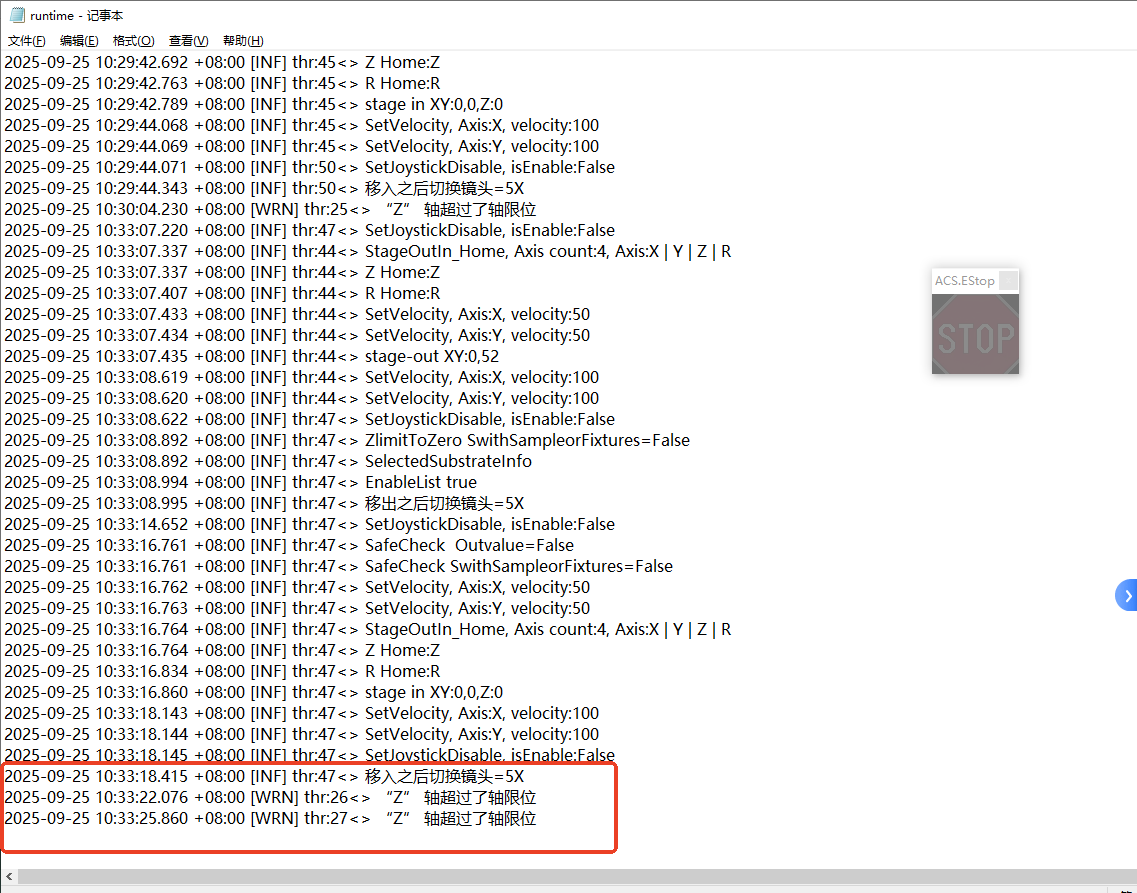This screenshot has width=1137, height=893.
Task: Click the 'ZlimitToZero SwithSampleorFixtures=False' line
Action: [527, 441]
